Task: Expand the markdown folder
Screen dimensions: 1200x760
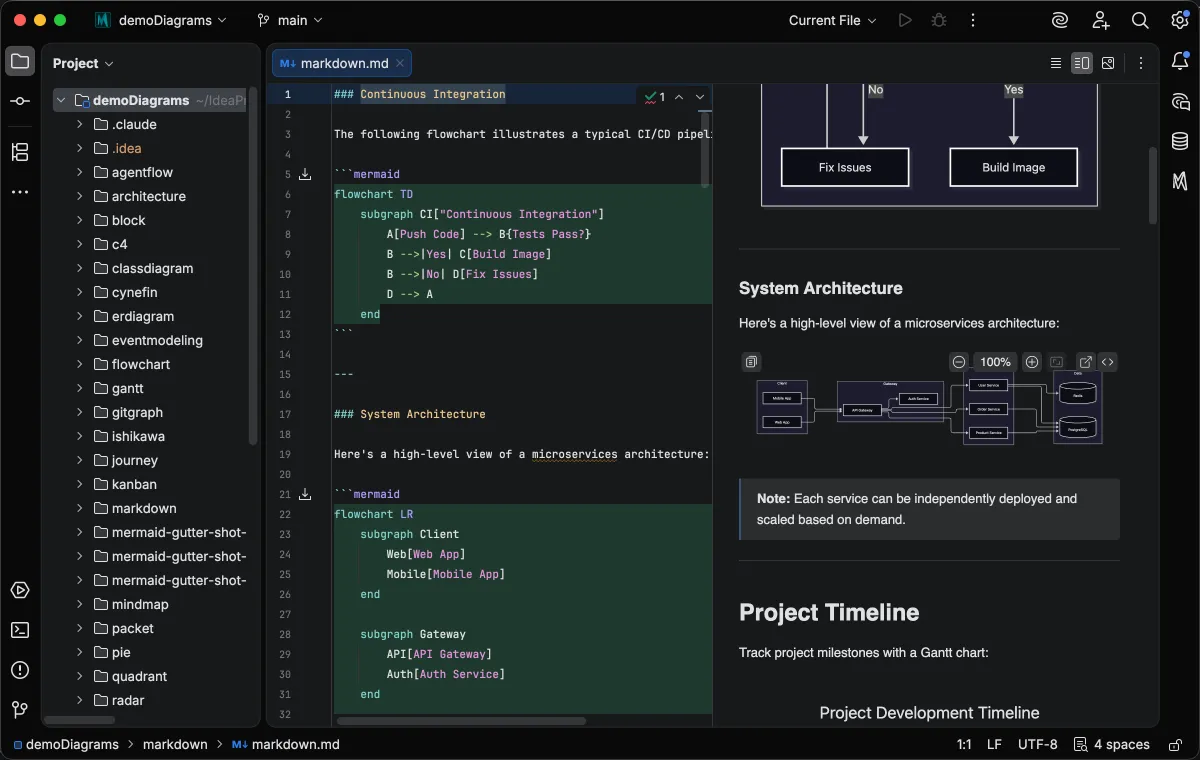Action: click(80, 508)
